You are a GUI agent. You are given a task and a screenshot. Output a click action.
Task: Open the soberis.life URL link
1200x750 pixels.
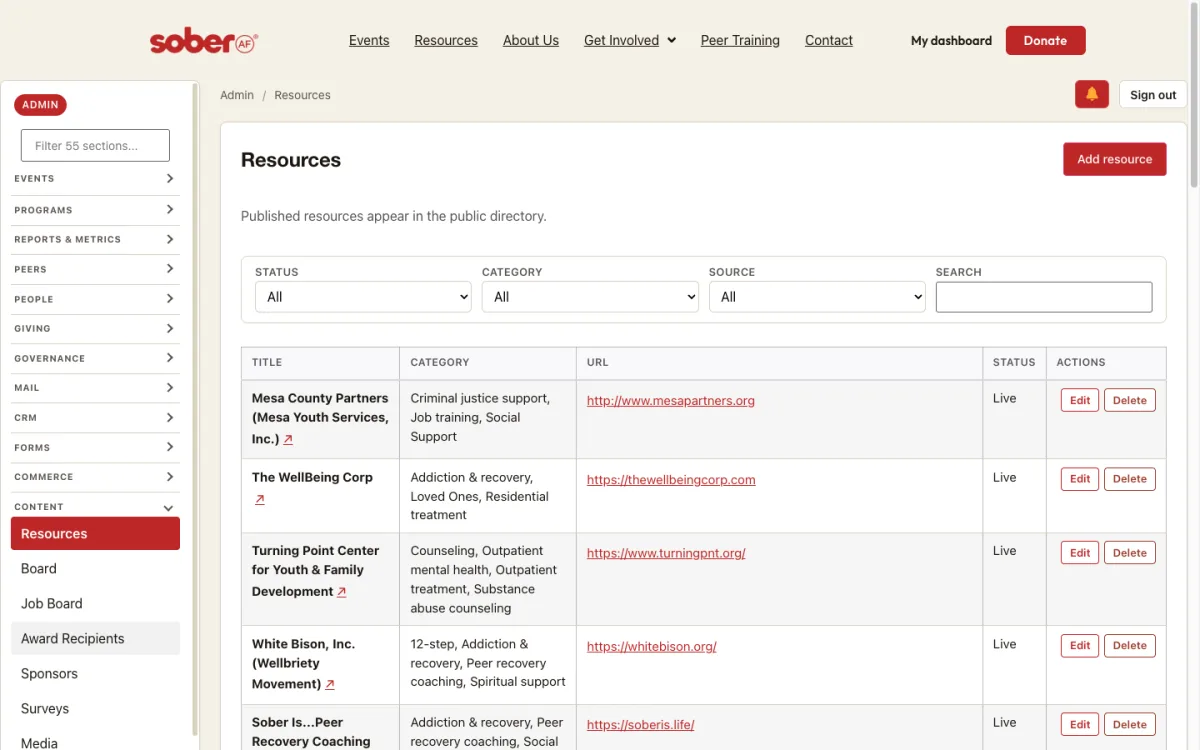tap(641, 725)
